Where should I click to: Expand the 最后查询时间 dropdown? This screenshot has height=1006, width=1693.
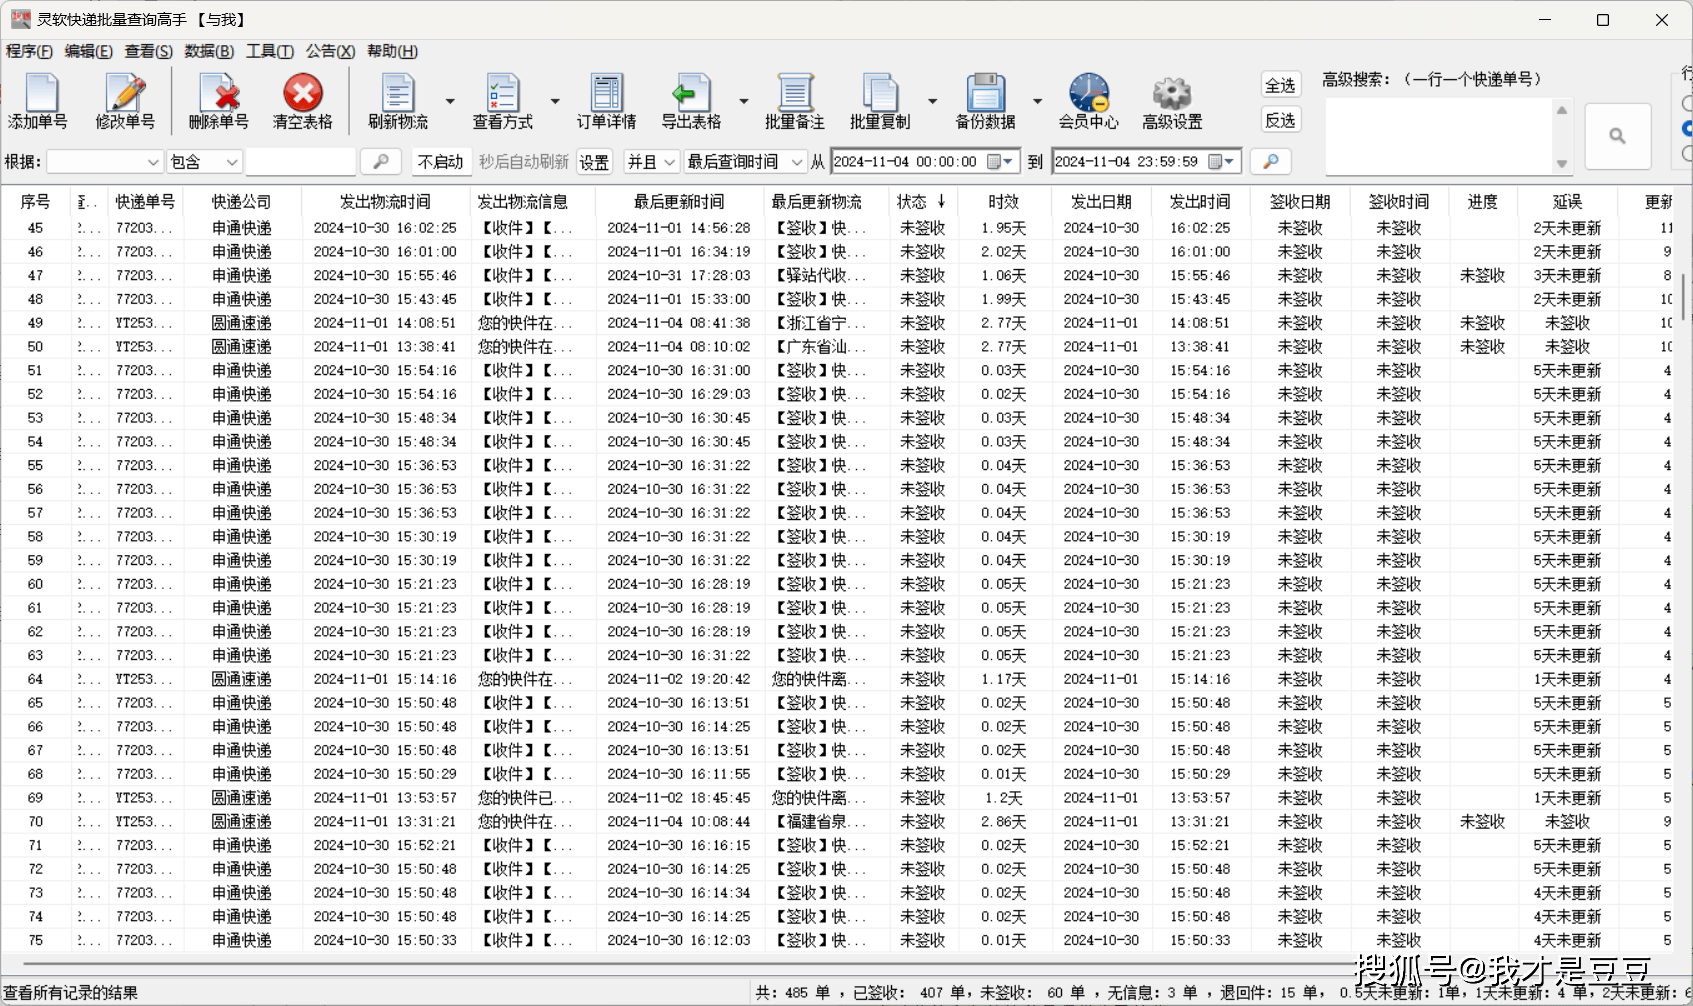(796, 162)
